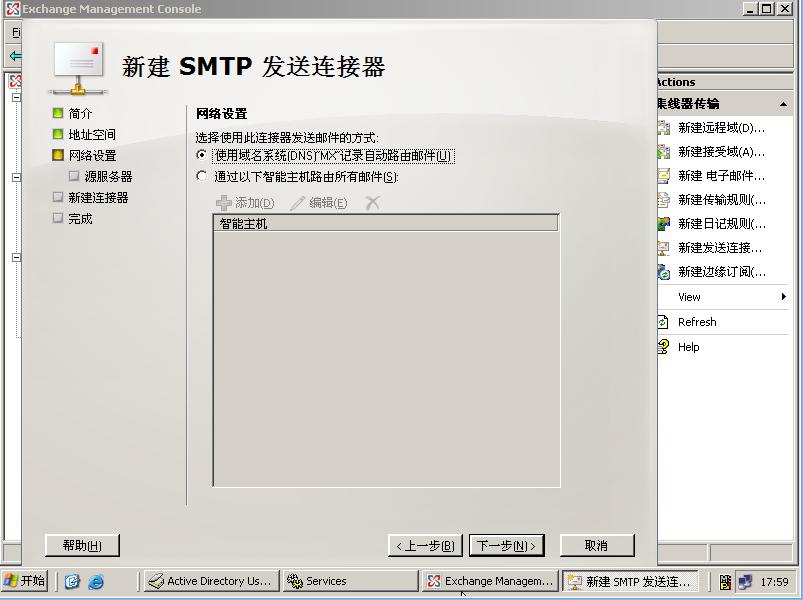Click the New Remote Domain (新建远程域) icon
803x600 pixels.
[x=664, y=128]
